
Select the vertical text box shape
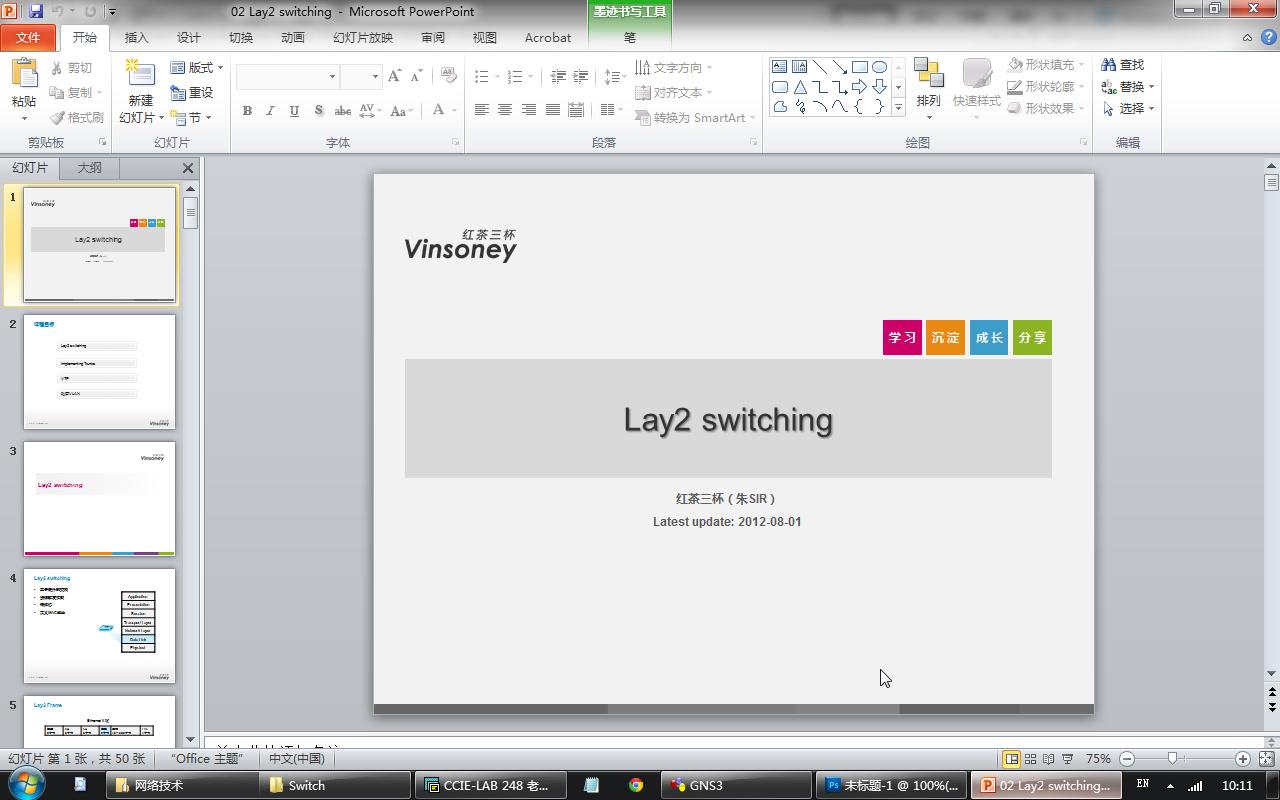[x=799, y=67]
